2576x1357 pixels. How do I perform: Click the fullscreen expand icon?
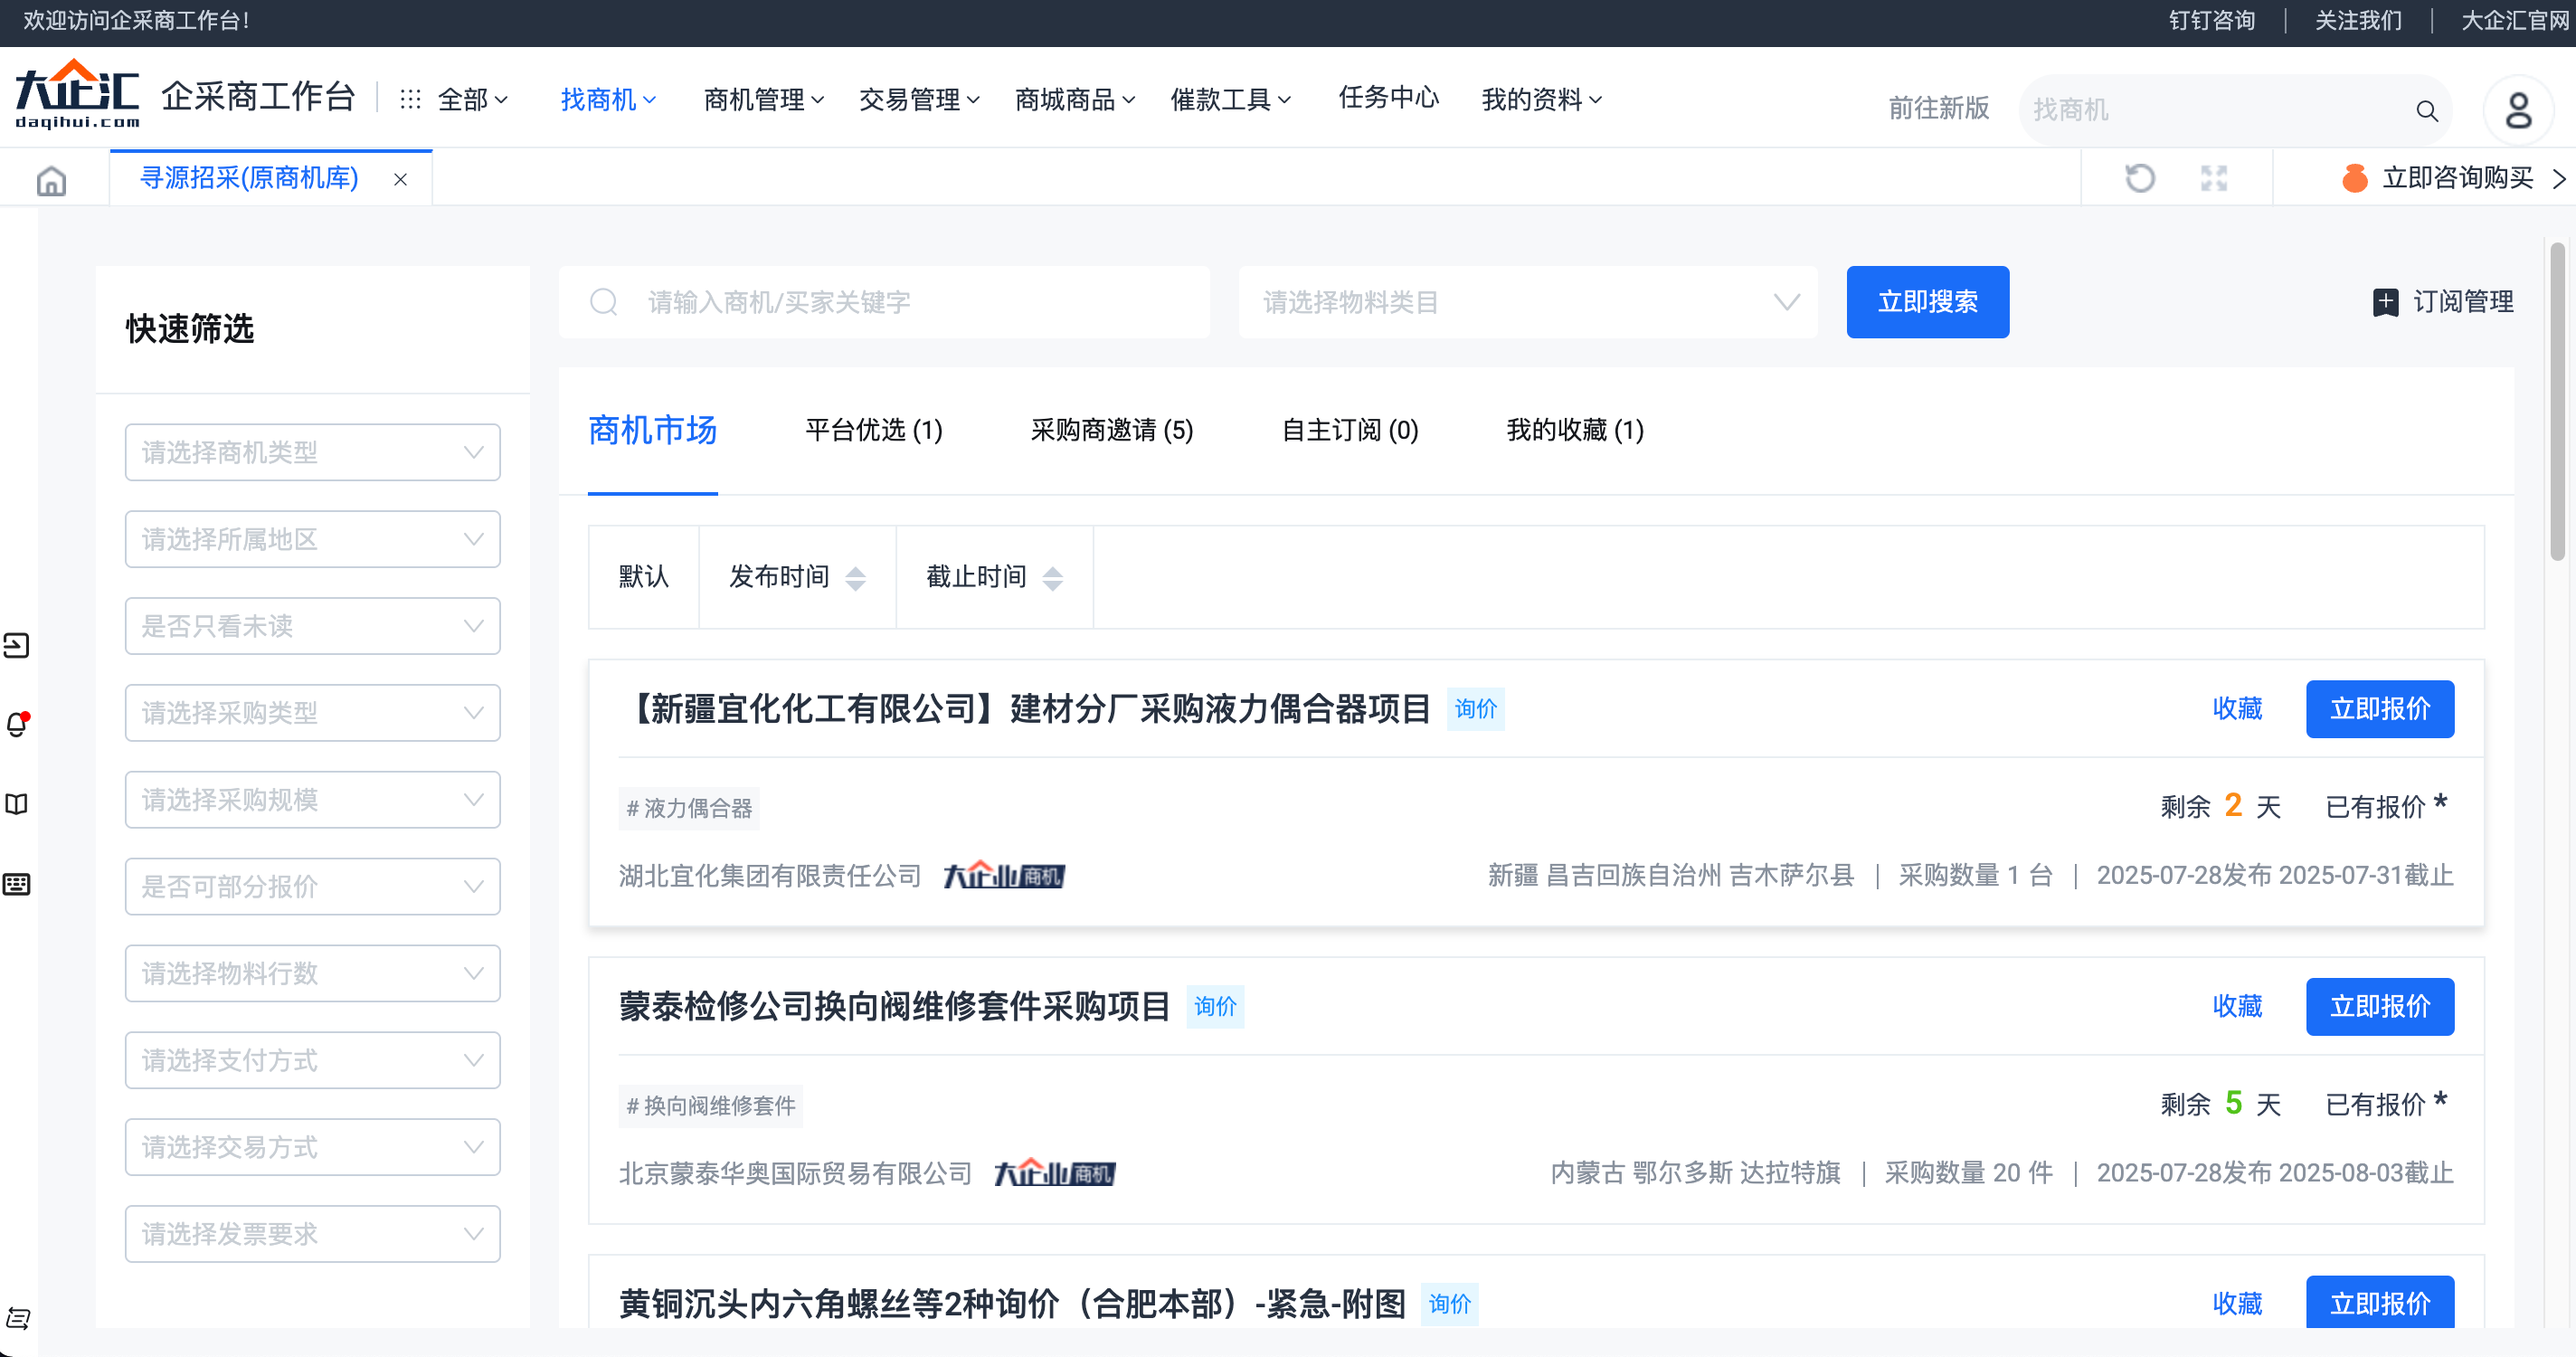tap(2214, 178)
